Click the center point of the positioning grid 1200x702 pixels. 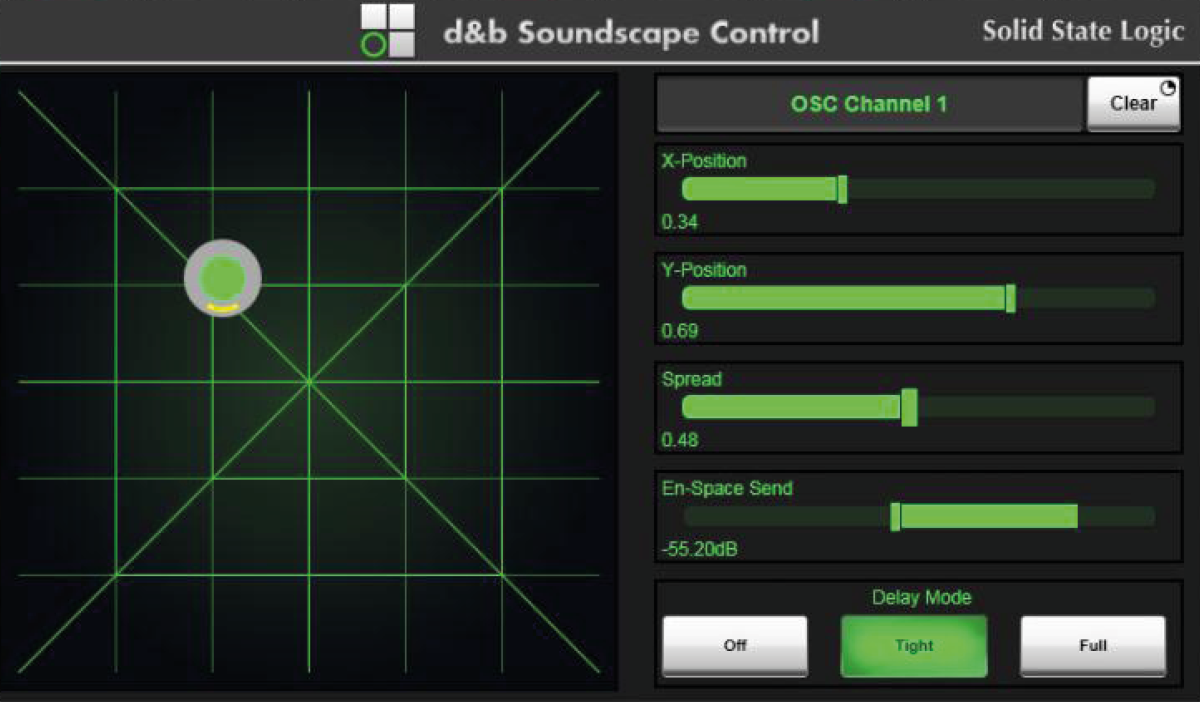tap(309, 381)
